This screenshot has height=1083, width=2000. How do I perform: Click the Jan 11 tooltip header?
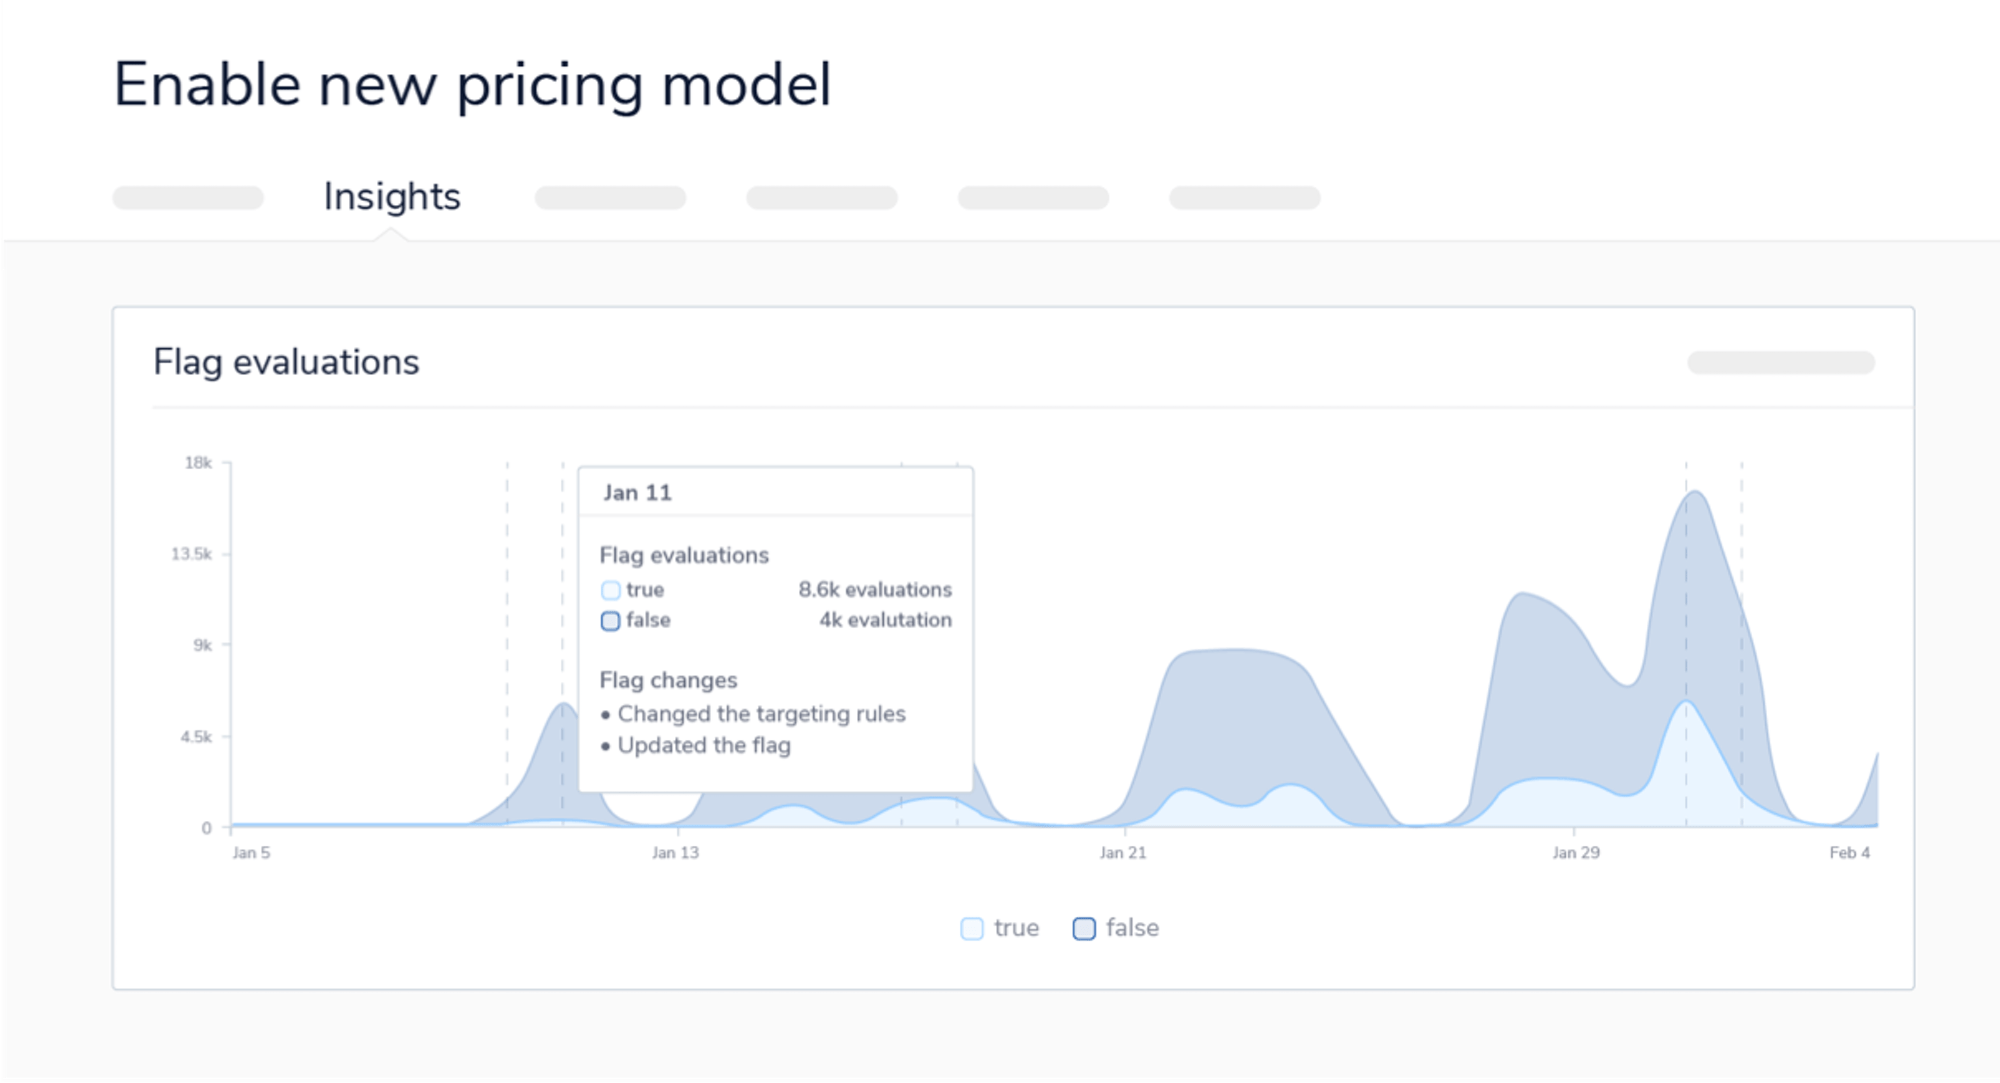click(637, 492)
